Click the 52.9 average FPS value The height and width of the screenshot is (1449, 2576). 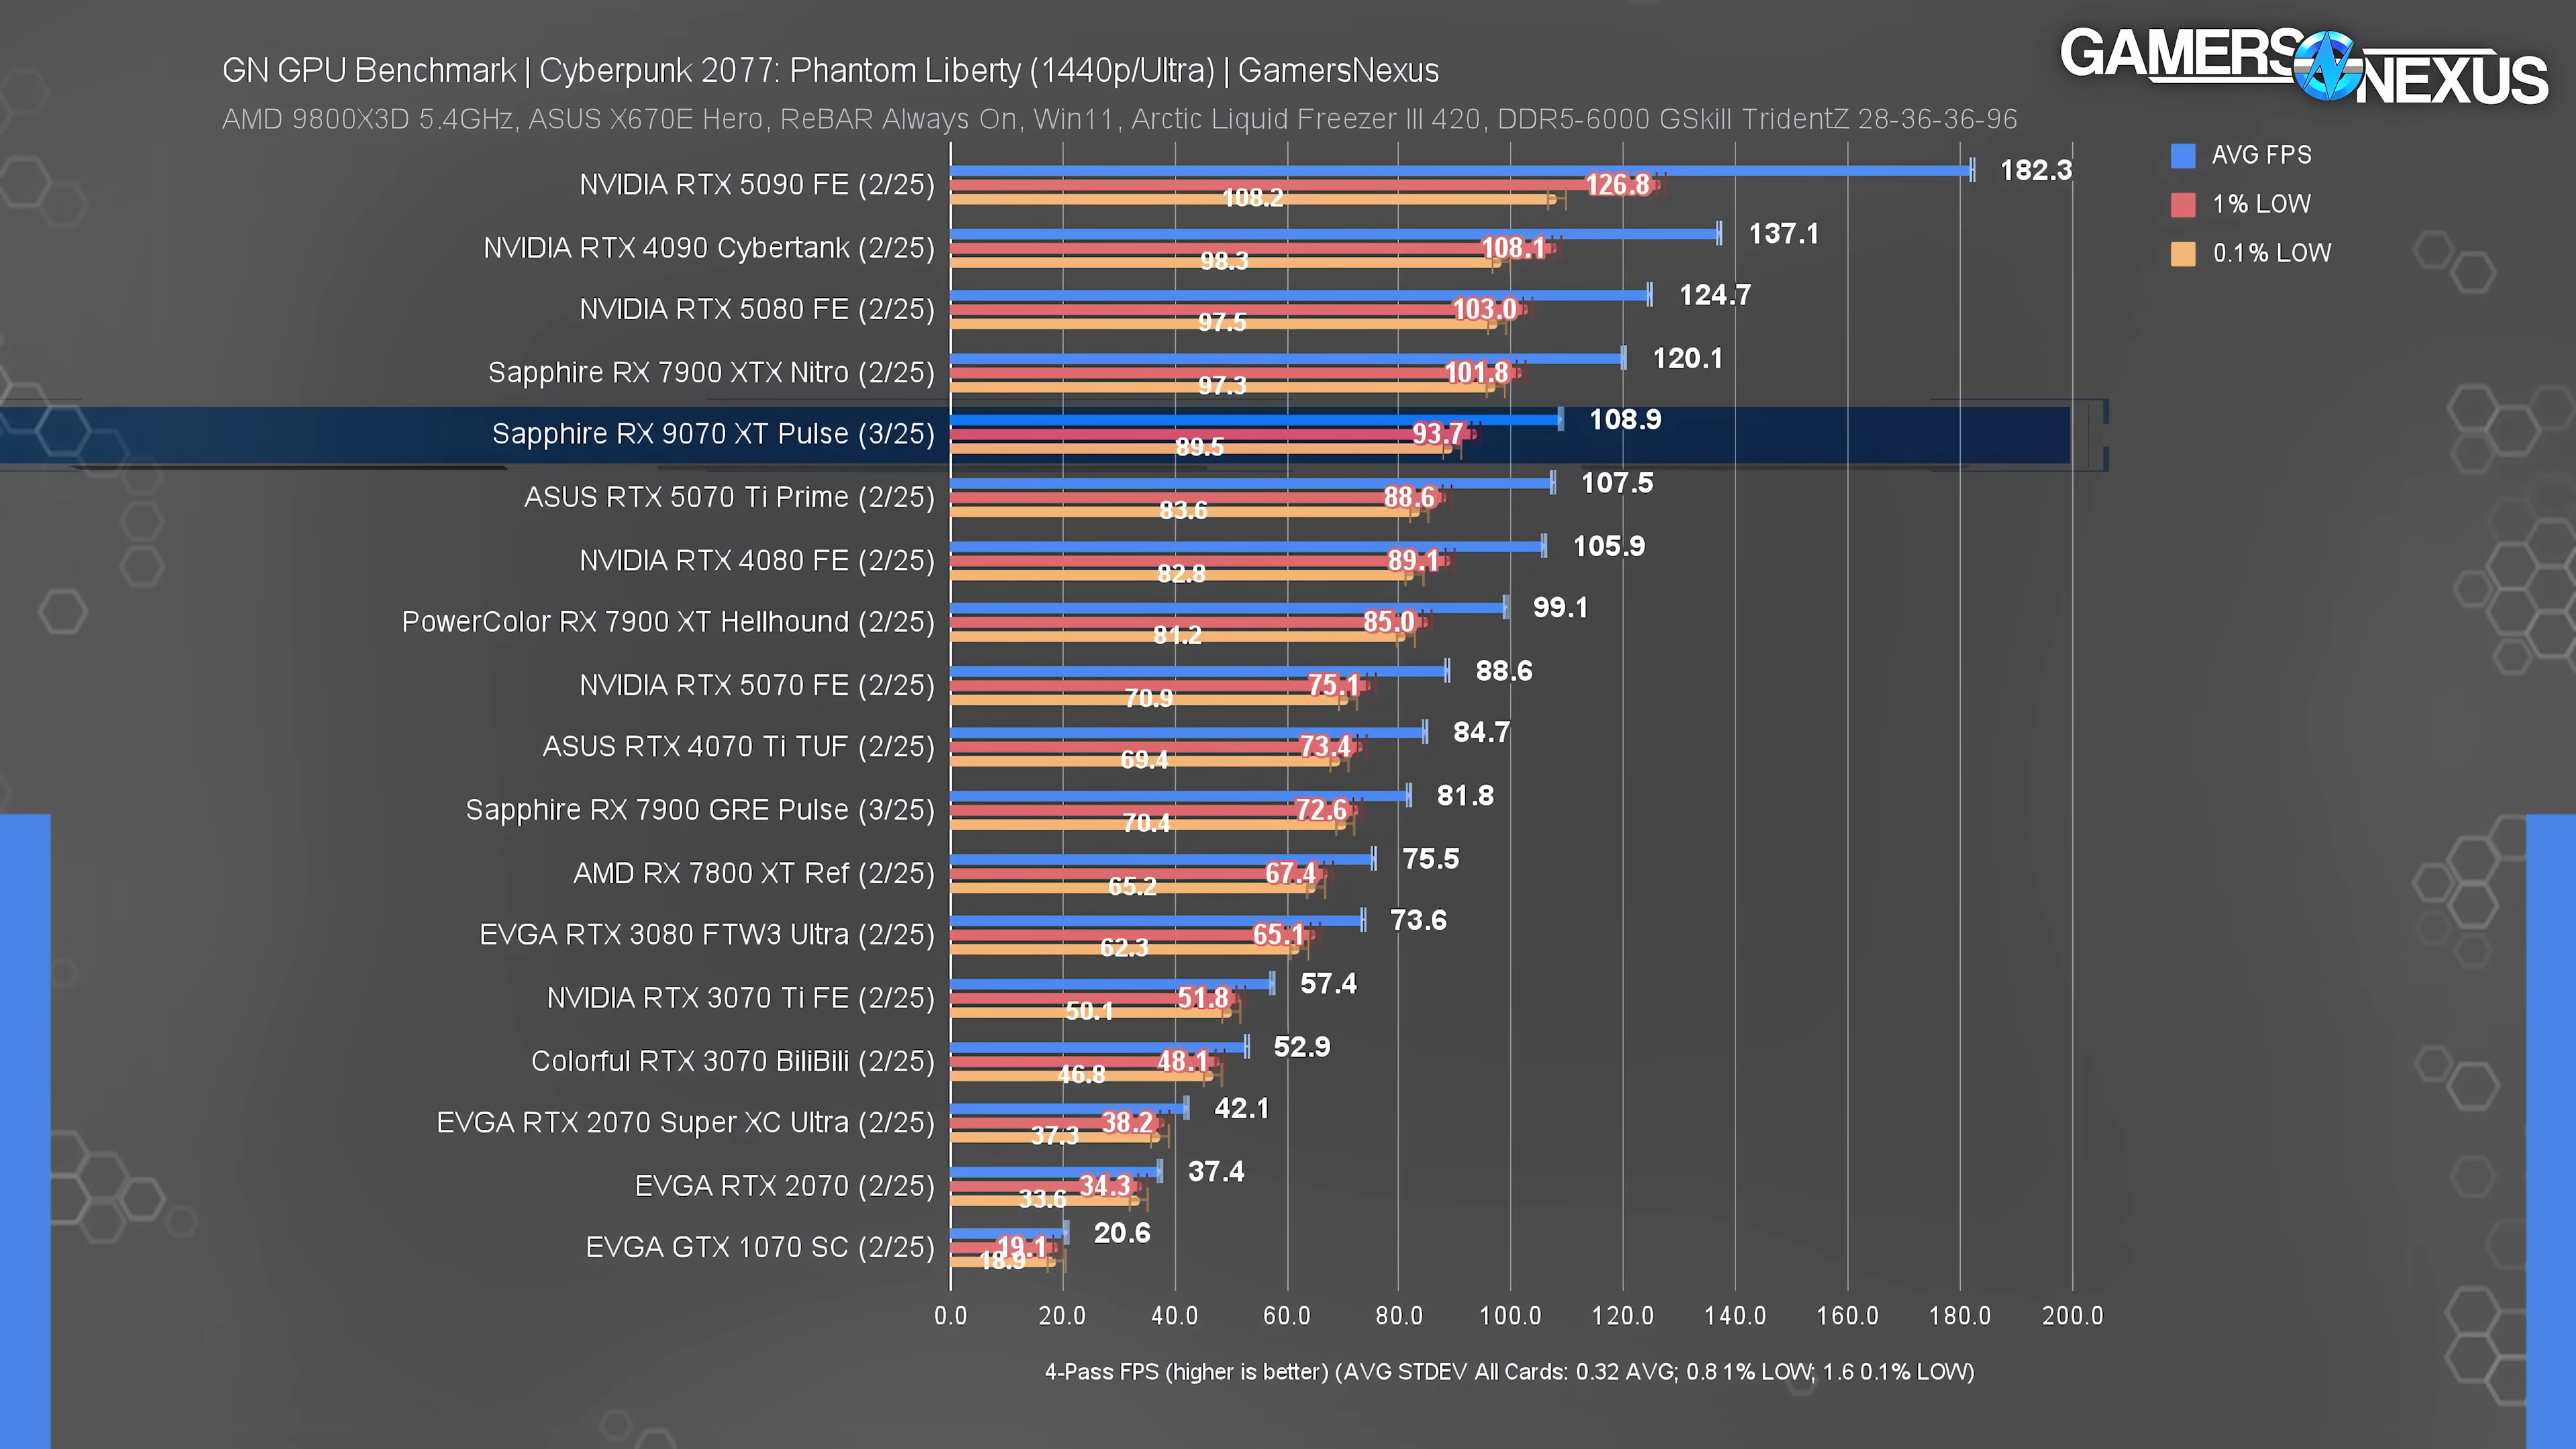click(x=1302, y=1048)
